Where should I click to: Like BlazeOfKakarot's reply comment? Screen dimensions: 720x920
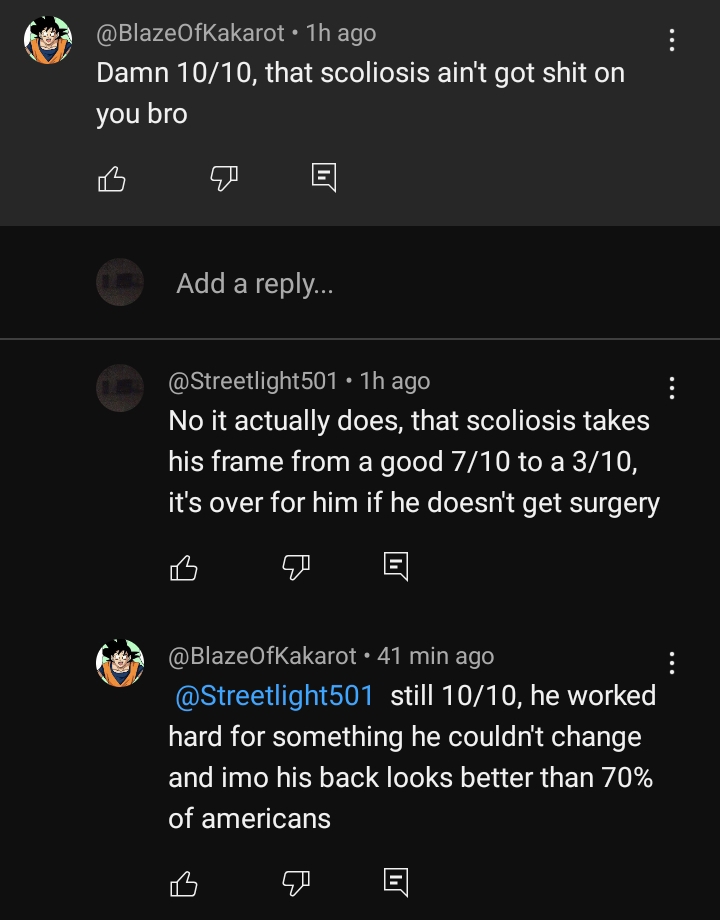pyautogui.click(x=184, y=883)
